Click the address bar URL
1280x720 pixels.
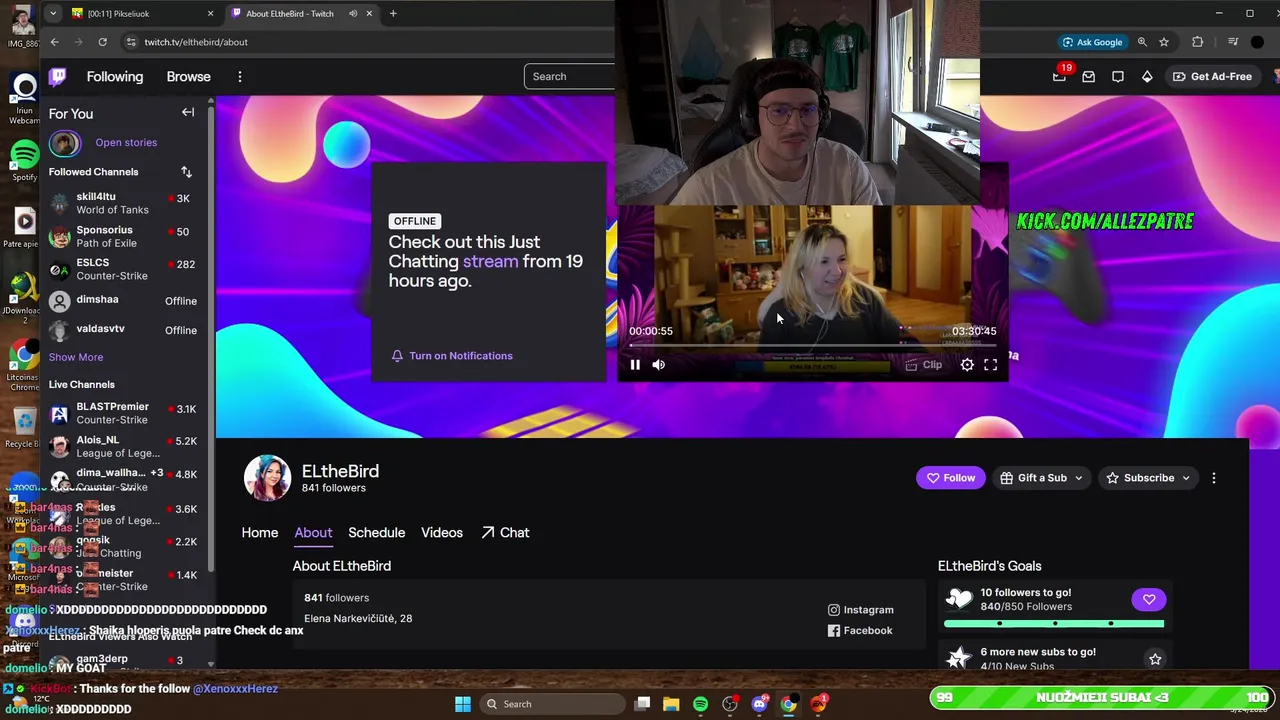196,42
